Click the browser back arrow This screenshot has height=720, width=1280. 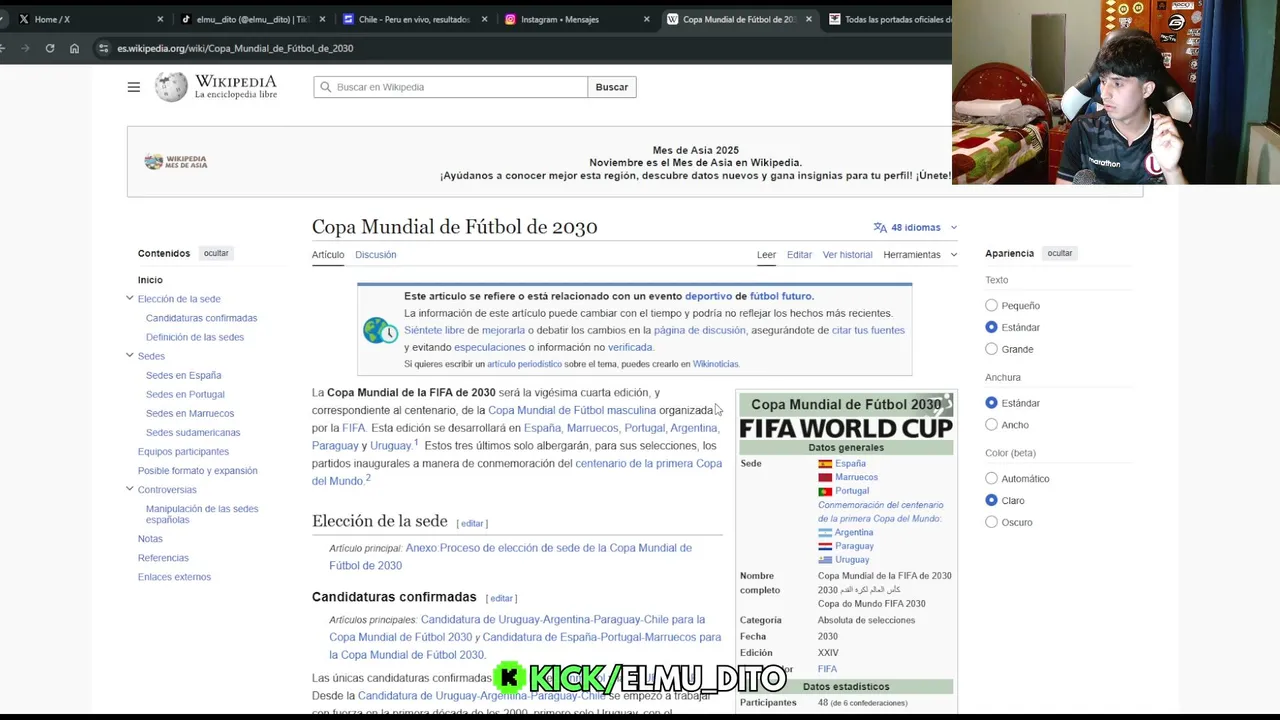click(3, 48)
